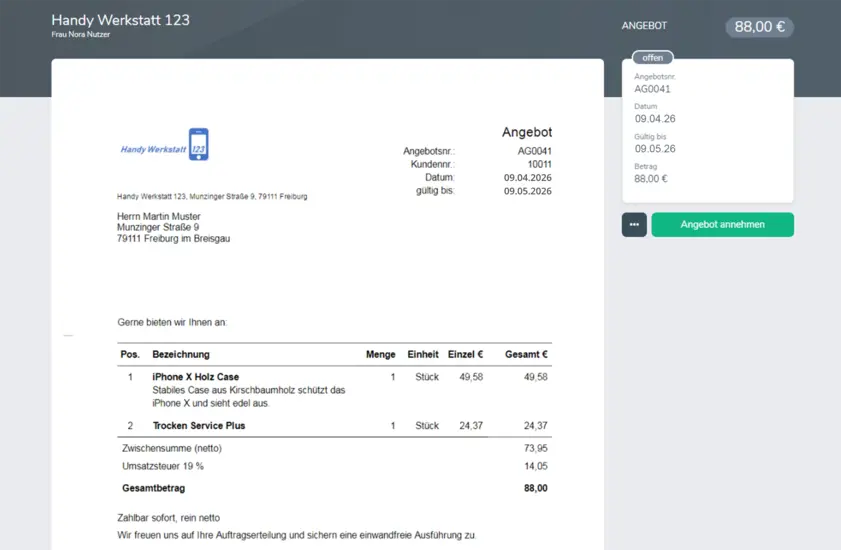The image size is (841, 550).
Task: Click the Angebot annehmen button
Action: pos(722,225)
